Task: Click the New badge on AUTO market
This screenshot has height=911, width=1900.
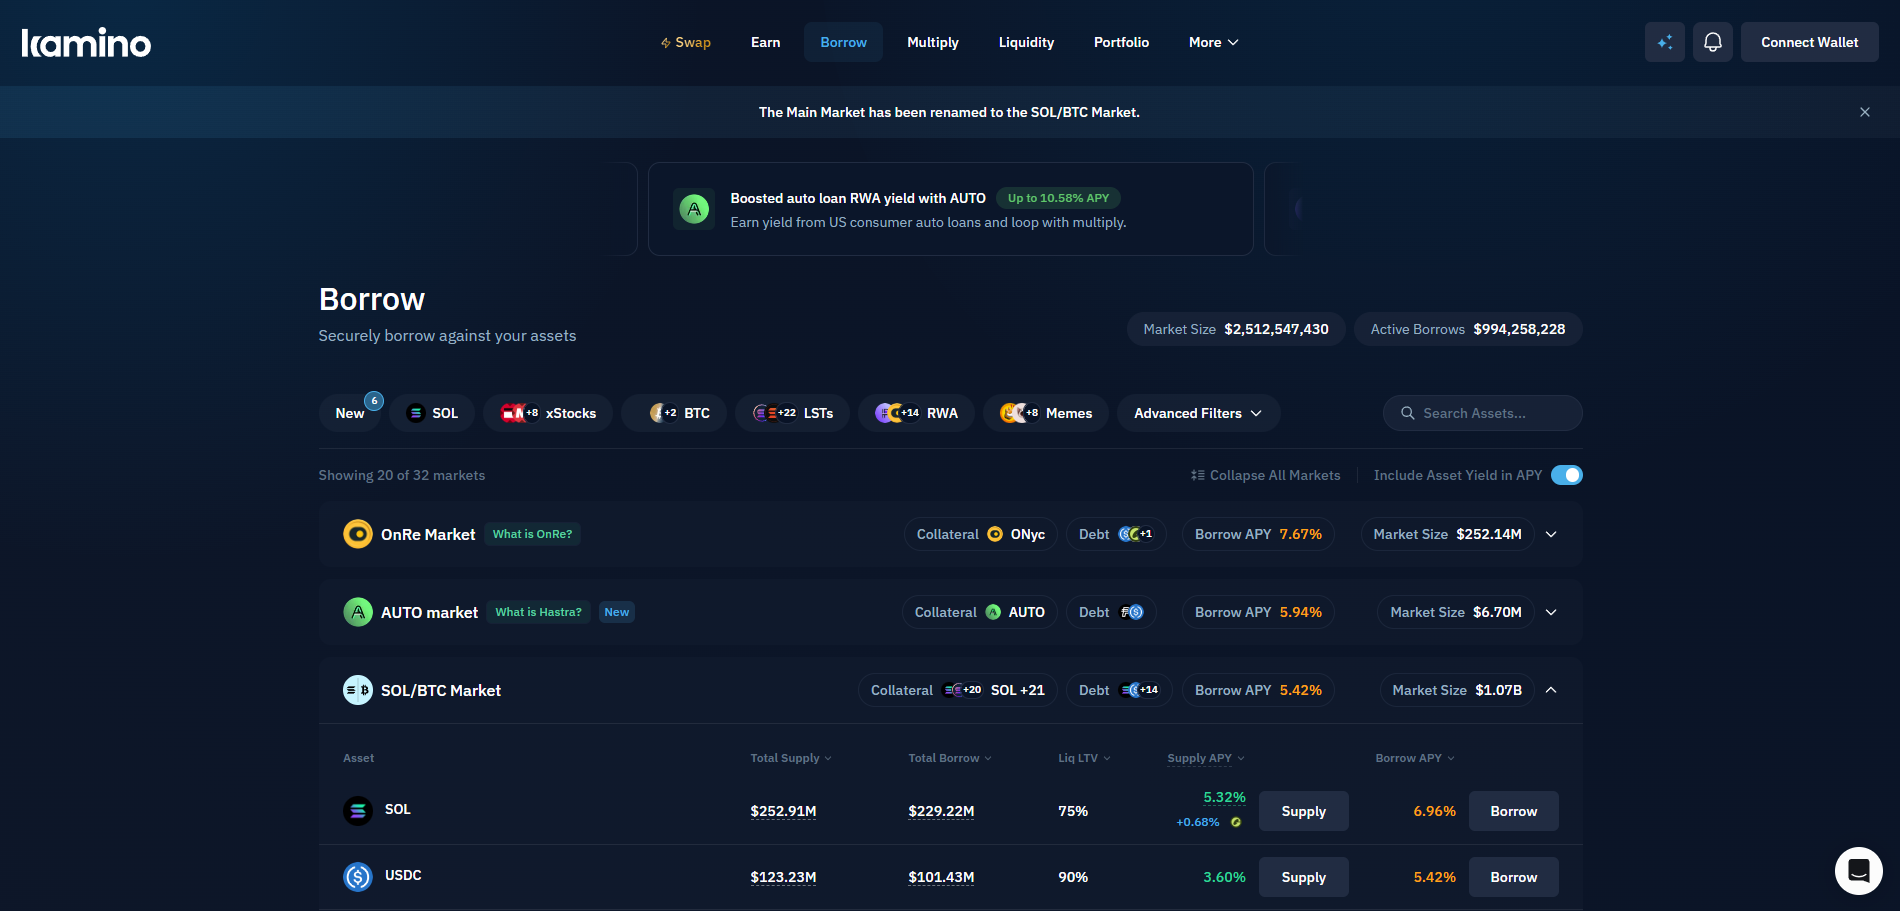Action: [617, 612]
